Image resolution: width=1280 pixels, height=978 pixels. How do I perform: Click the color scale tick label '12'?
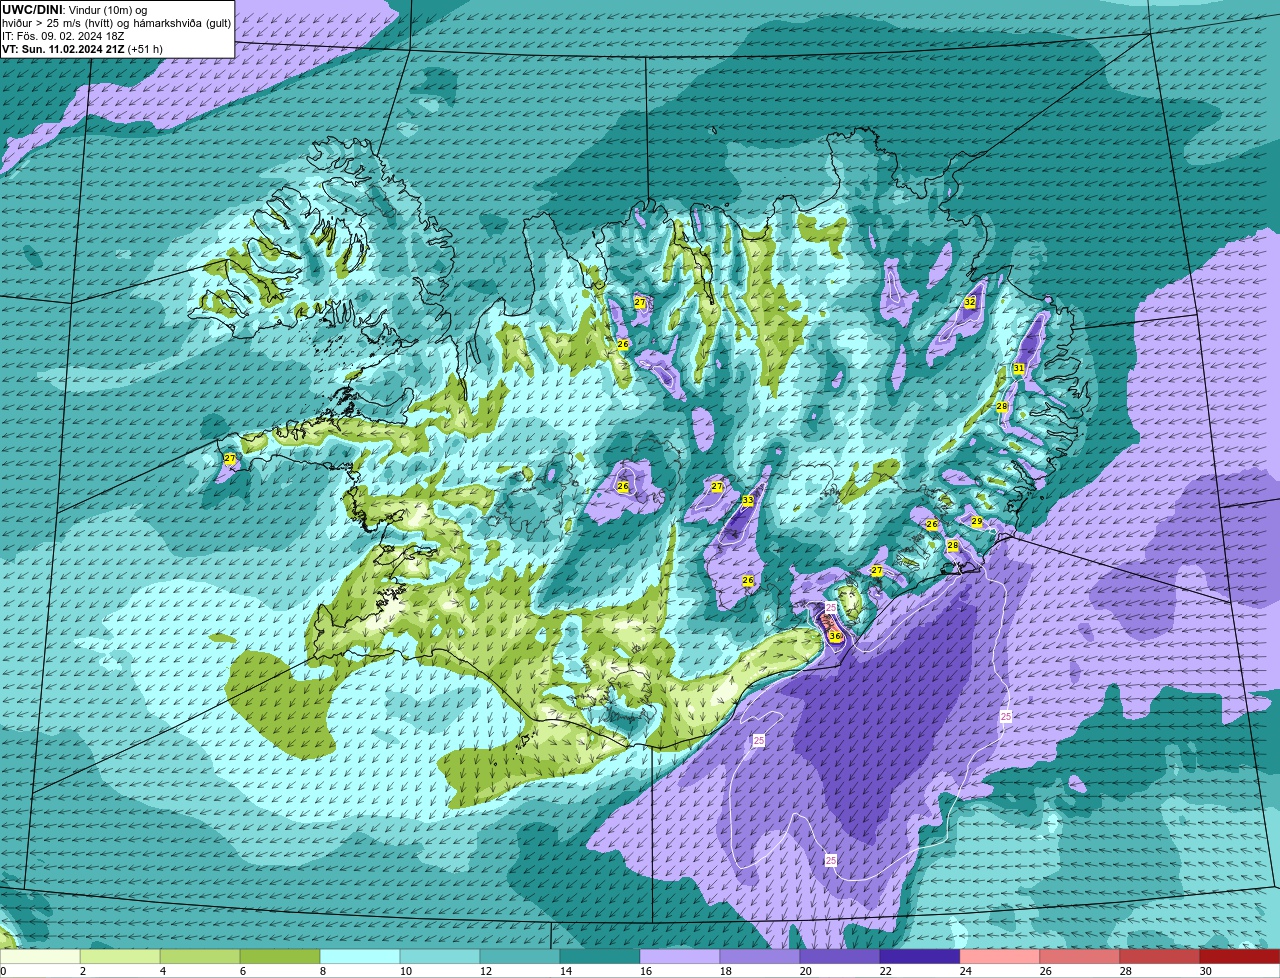point(485,971)
